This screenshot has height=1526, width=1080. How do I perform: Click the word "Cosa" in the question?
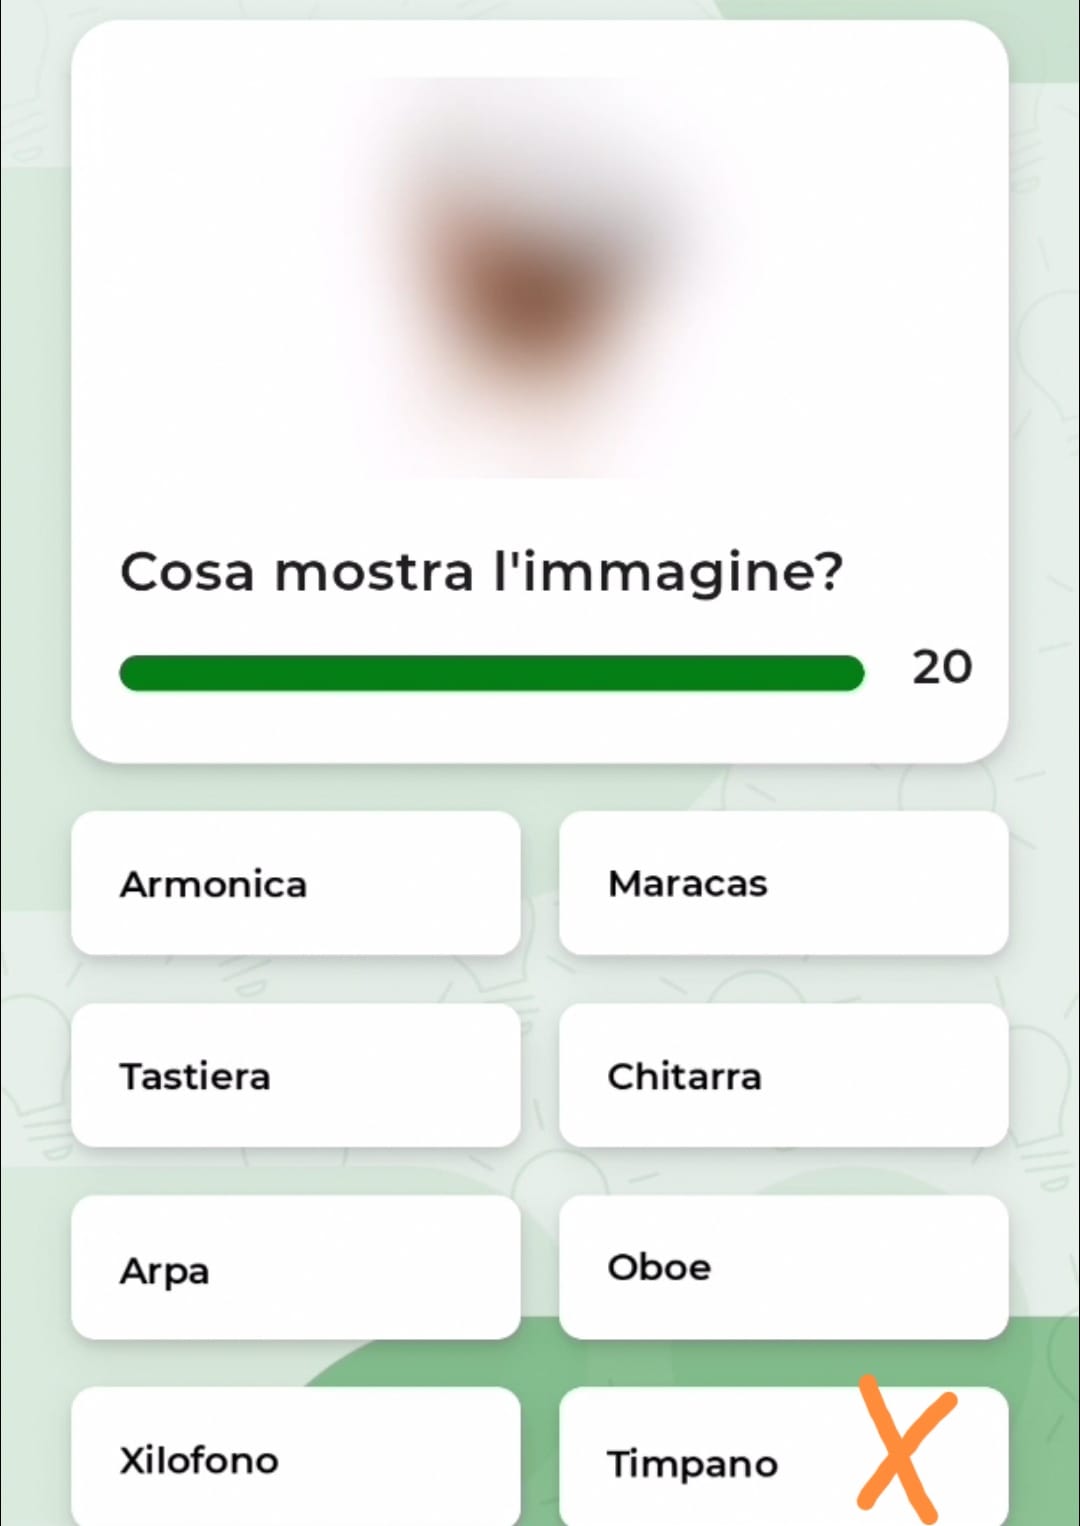click(187, 573)
